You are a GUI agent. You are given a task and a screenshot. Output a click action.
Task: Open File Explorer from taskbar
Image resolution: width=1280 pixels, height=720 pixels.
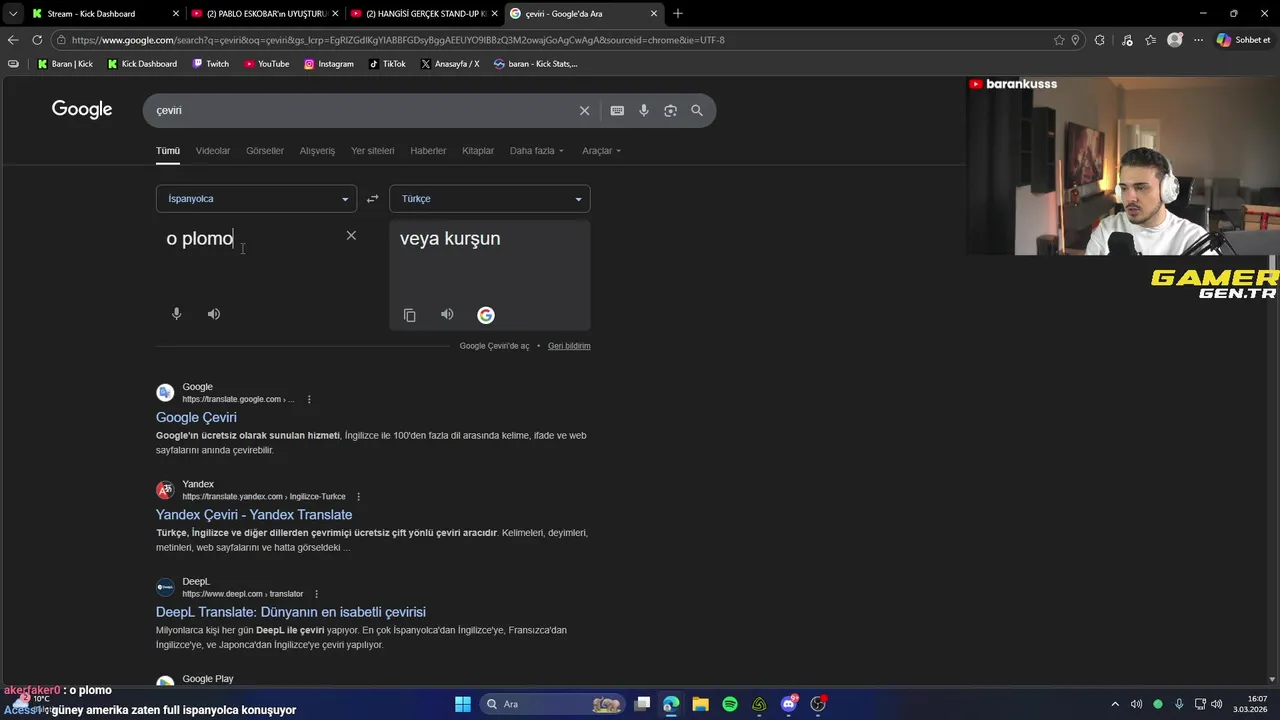[700, 704]
